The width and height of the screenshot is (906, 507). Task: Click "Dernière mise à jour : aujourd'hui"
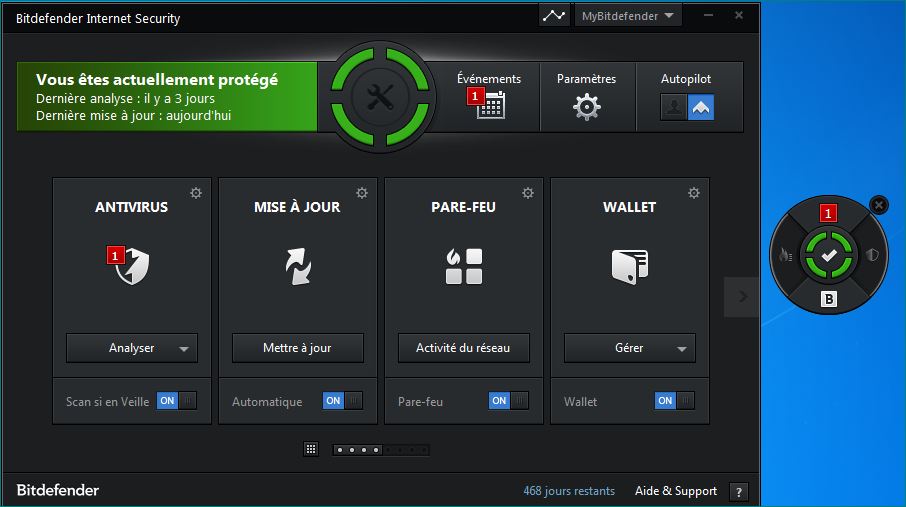click(133, 116)
